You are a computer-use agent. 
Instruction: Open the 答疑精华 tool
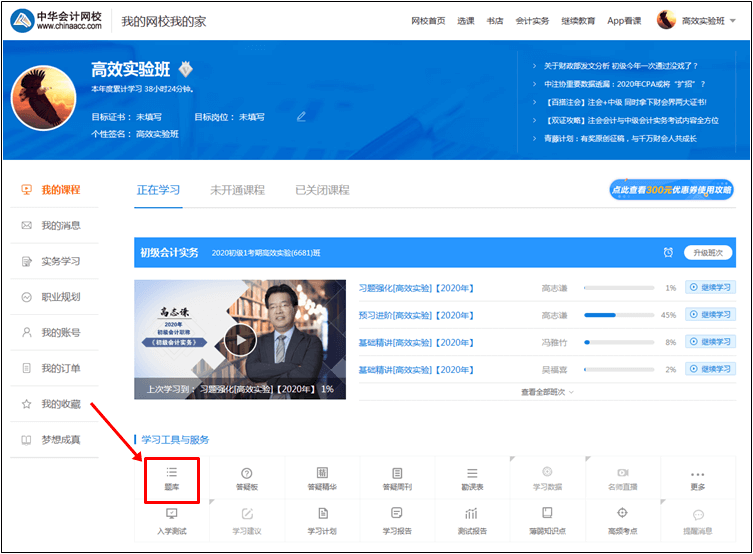pos(322,479)
